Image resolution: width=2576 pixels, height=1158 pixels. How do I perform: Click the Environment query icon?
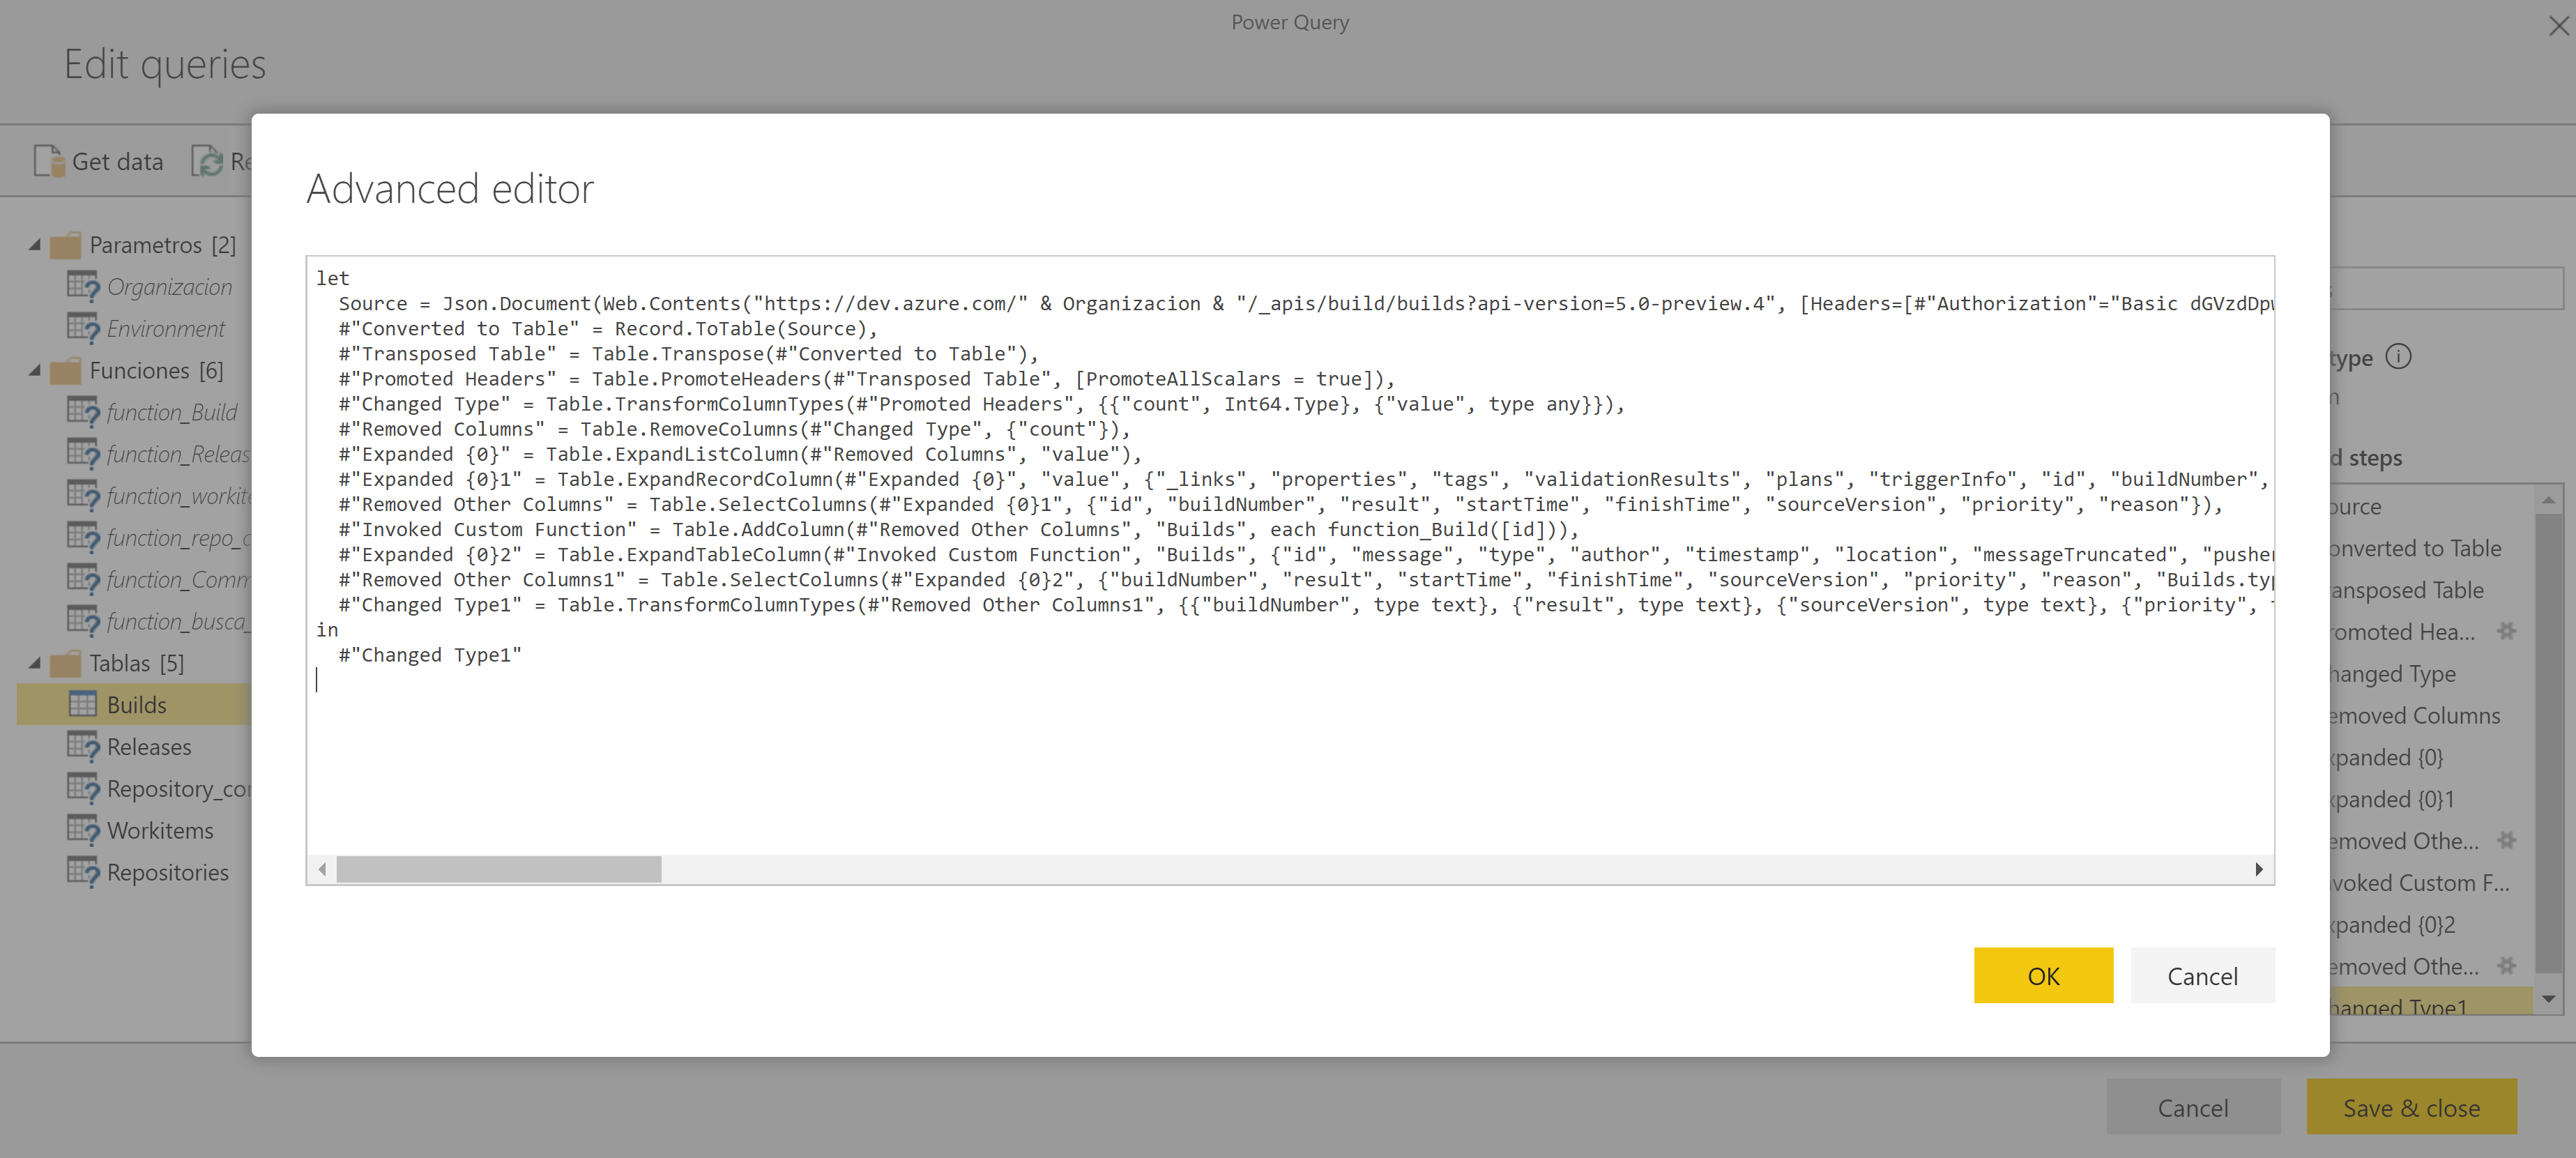click(x=83, y=329)
